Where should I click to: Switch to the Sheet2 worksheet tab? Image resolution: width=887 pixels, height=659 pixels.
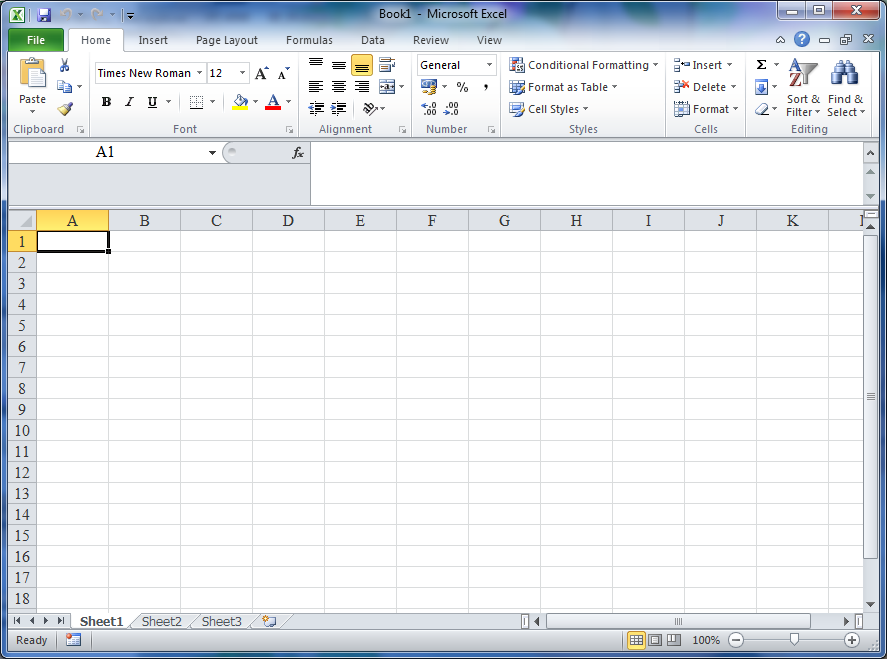[162, 621]
